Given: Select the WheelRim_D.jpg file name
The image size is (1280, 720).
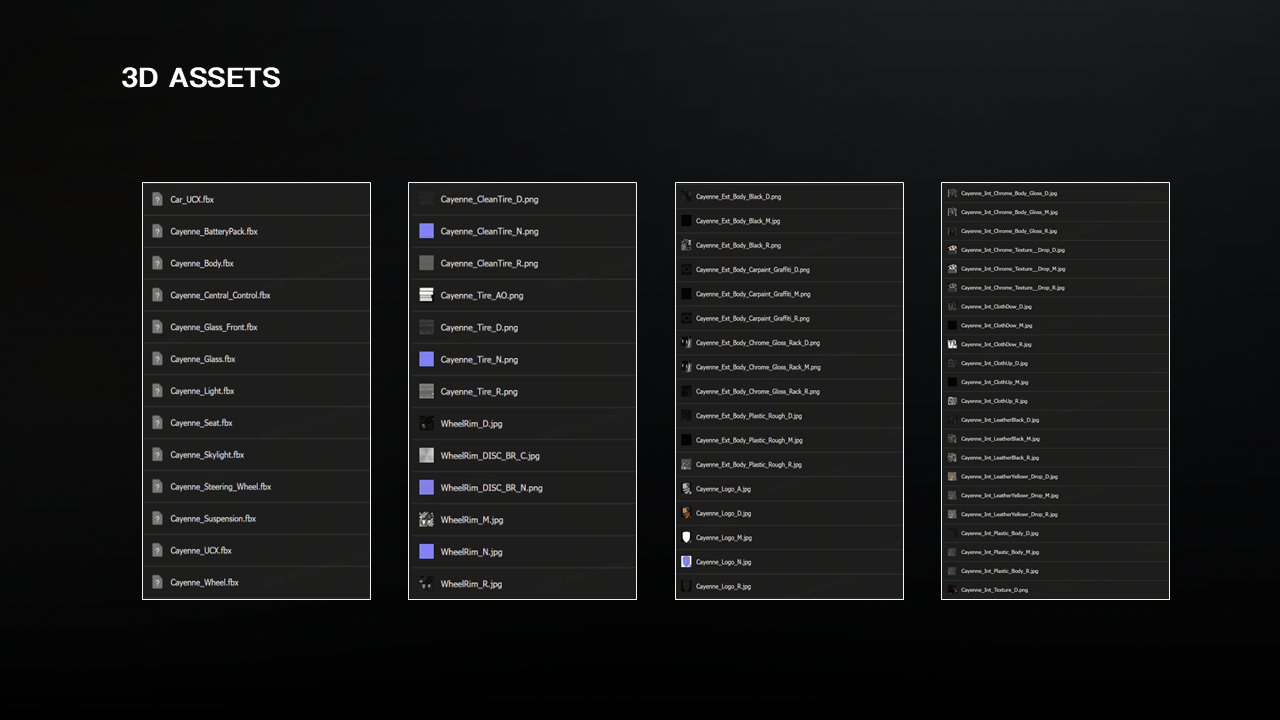Looking at the screenshot, I should pos(471,424).
